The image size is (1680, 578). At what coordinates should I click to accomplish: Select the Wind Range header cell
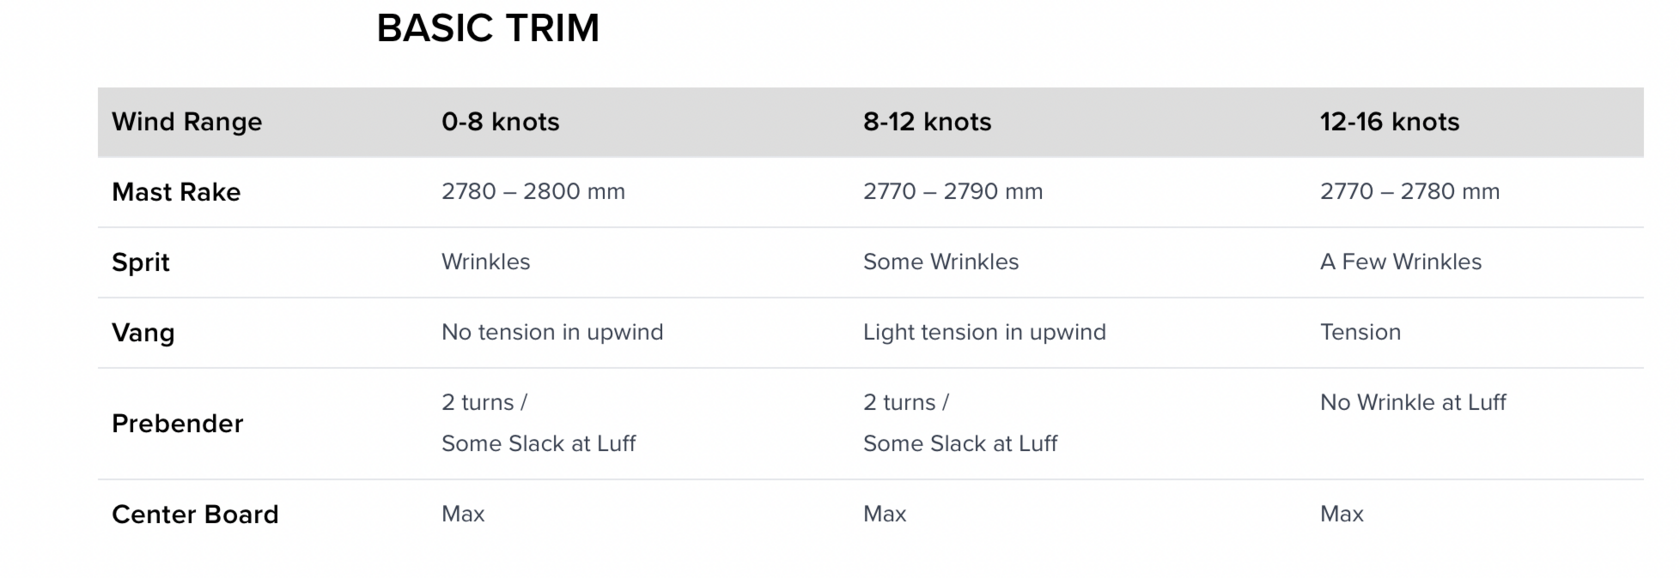tap(187, 122)
